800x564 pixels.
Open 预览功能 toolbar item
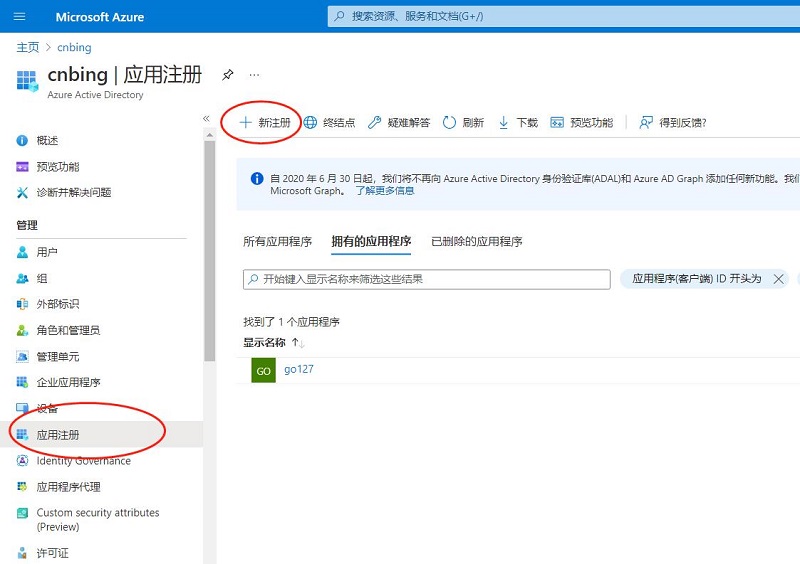pyautogui.click(x=581, y=122)
